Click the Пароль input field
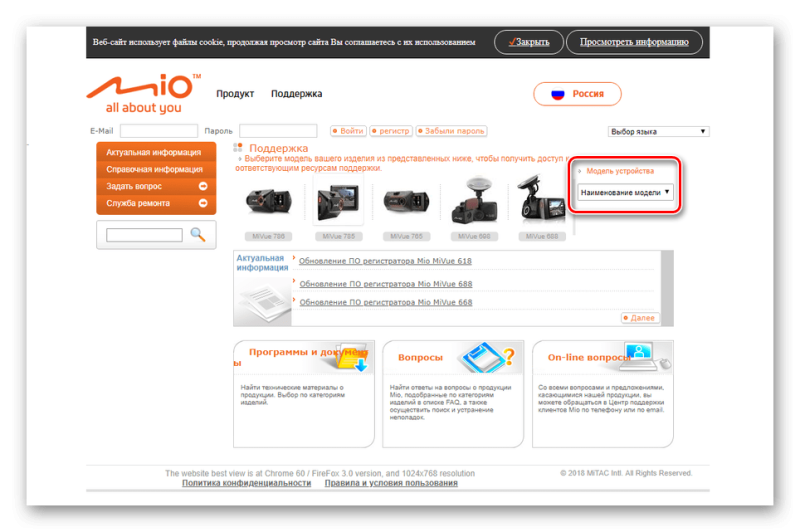800x532 pixels. [x=278, y=131]
